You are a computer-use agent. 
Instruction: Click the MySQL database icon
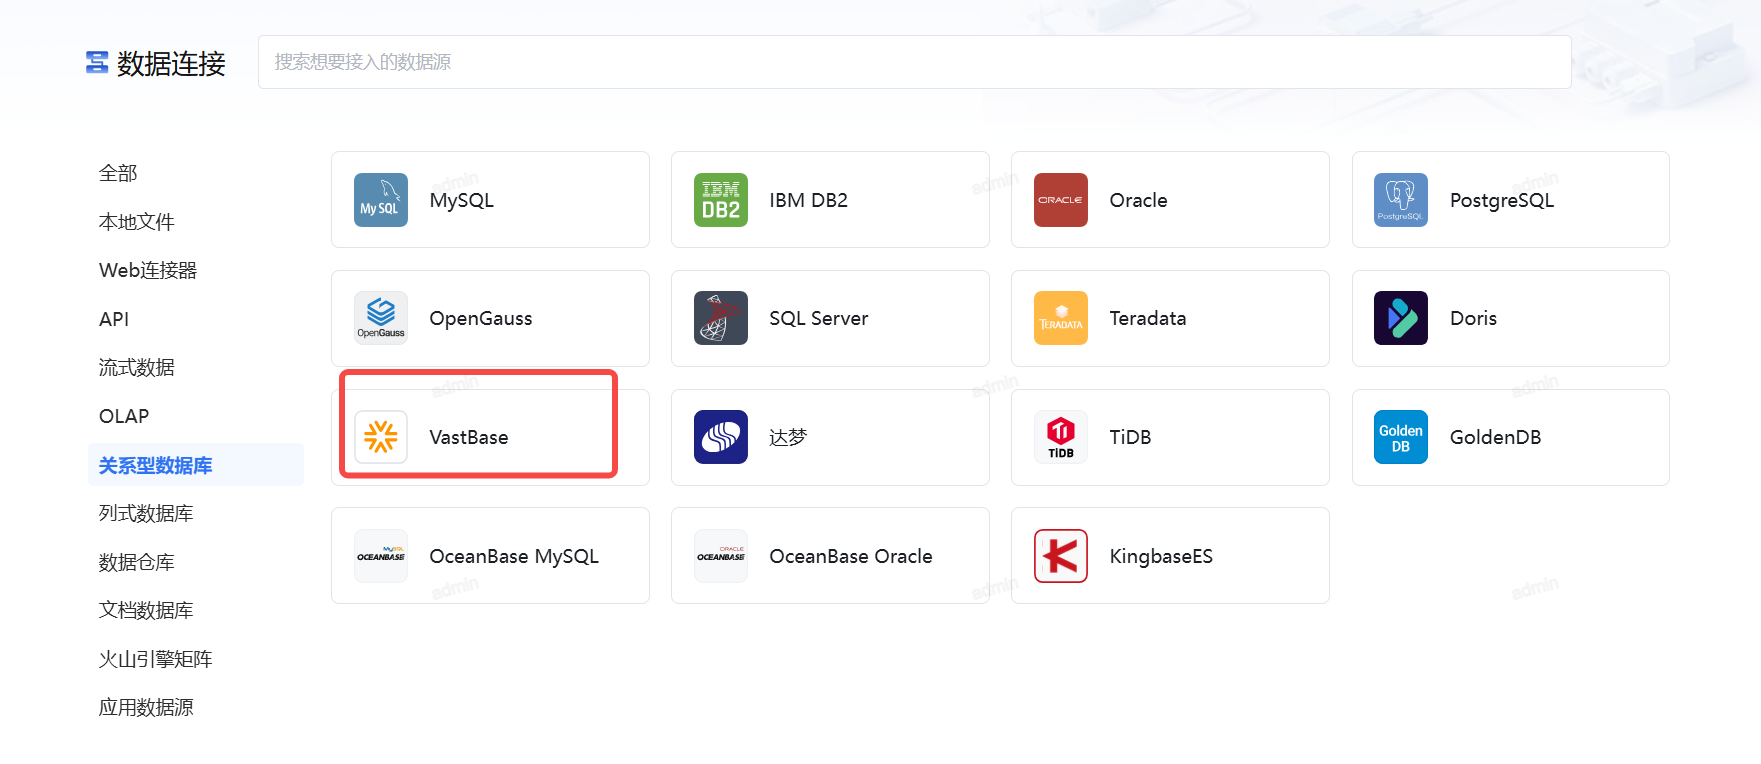coord(381,200)
